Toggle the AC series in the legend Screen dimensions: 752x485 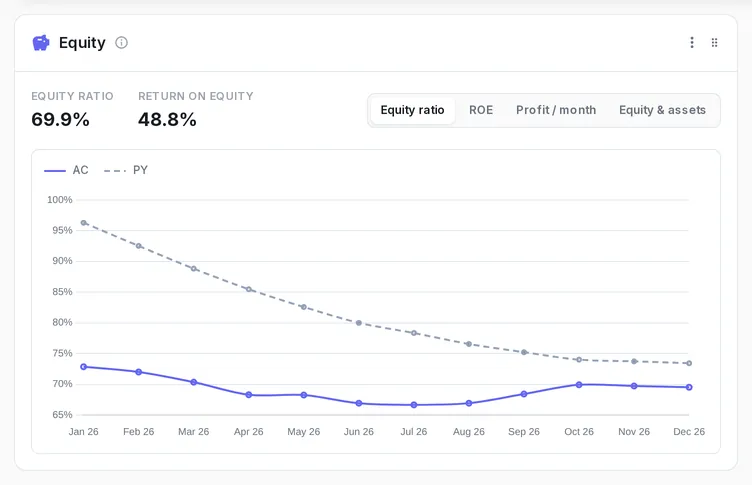tap(67, 170)
